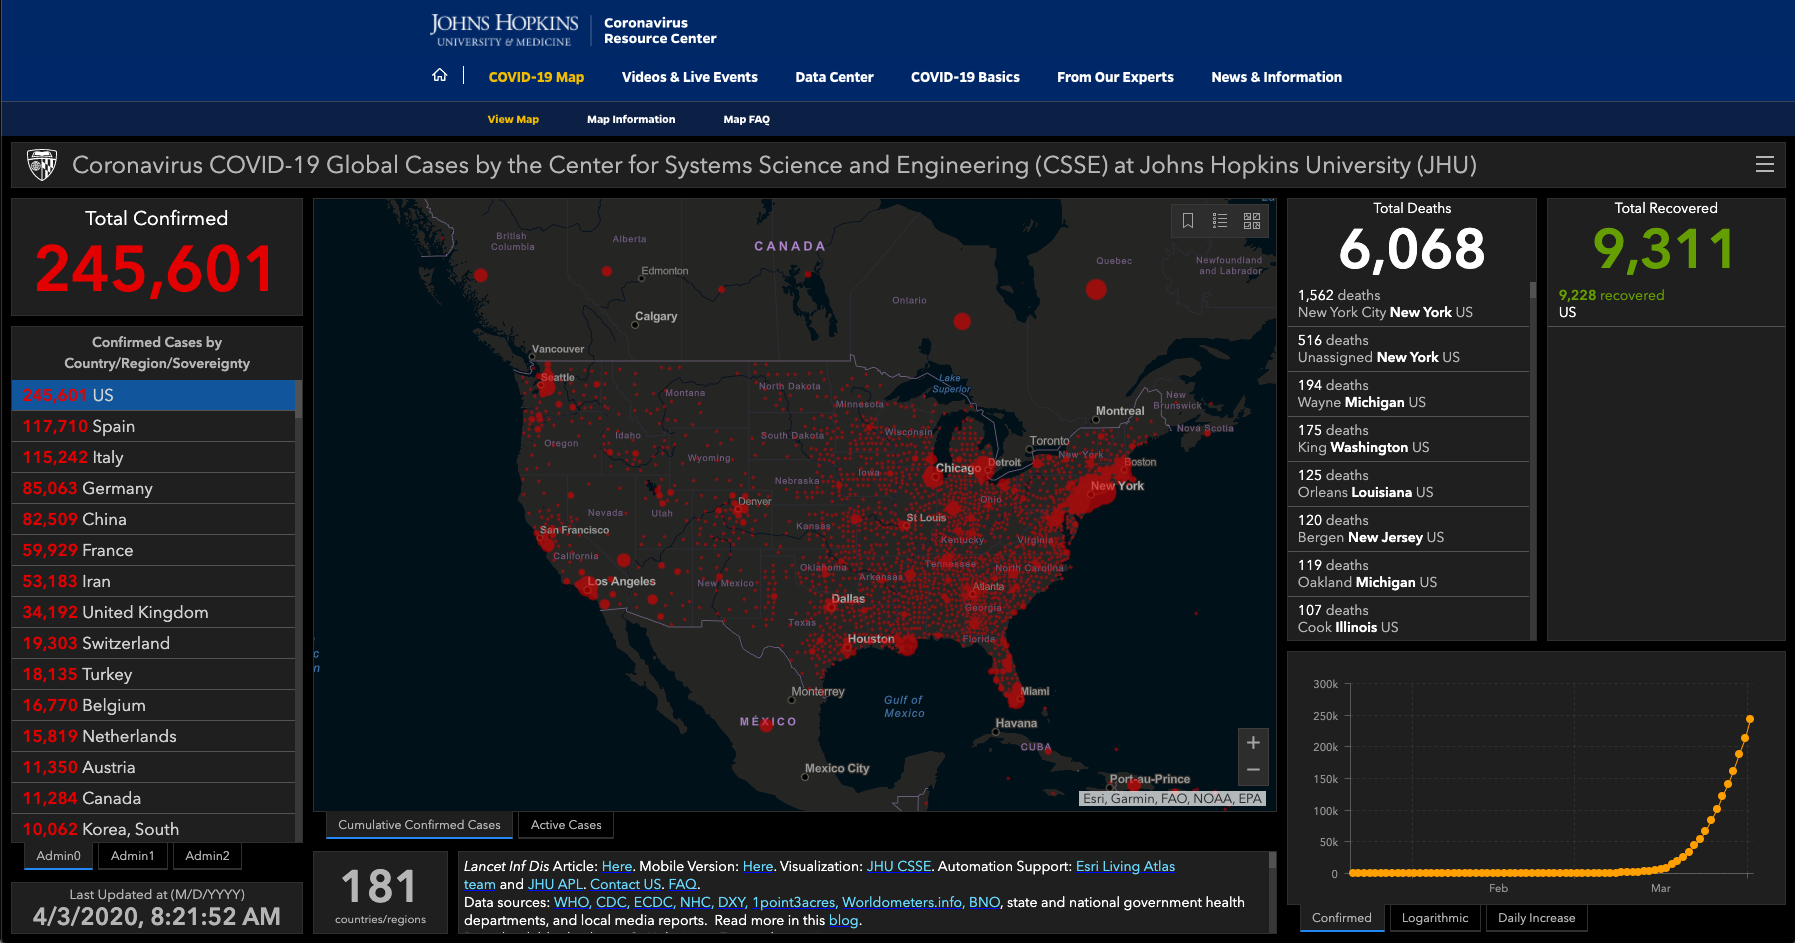The width and height of the screenshot is (1795, 943).
Task: Click the Johns Hopkins shield logo
Action: 41,165
